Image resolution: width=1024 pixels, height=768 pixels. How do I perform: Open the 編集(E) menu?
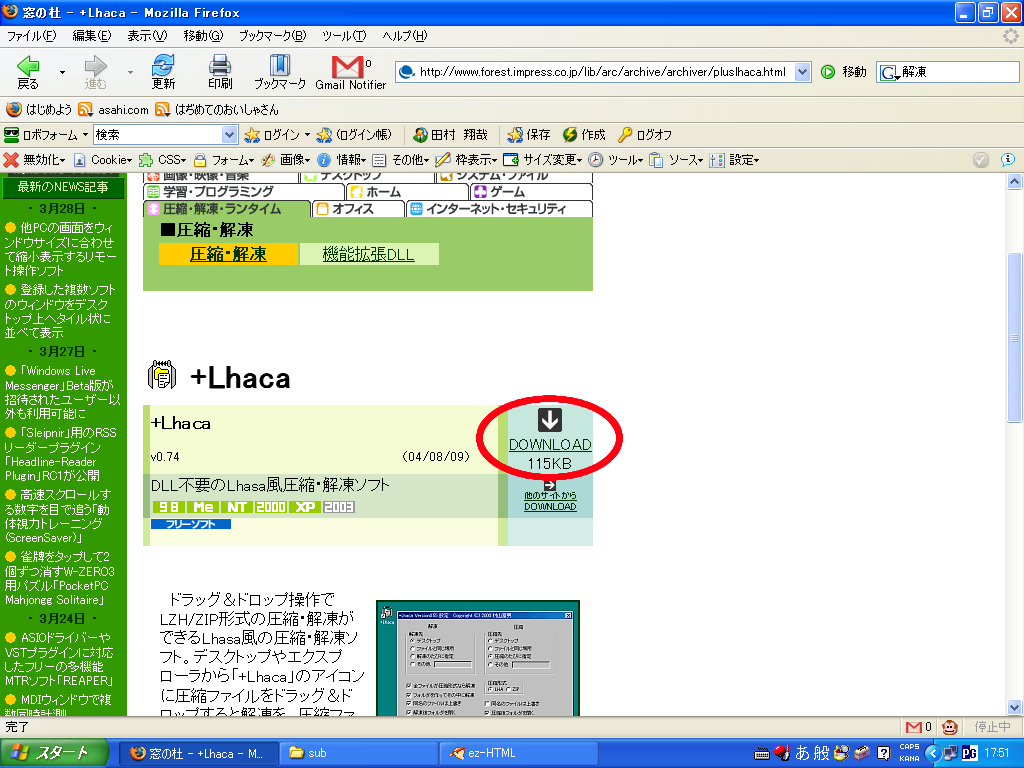(91, 36)
